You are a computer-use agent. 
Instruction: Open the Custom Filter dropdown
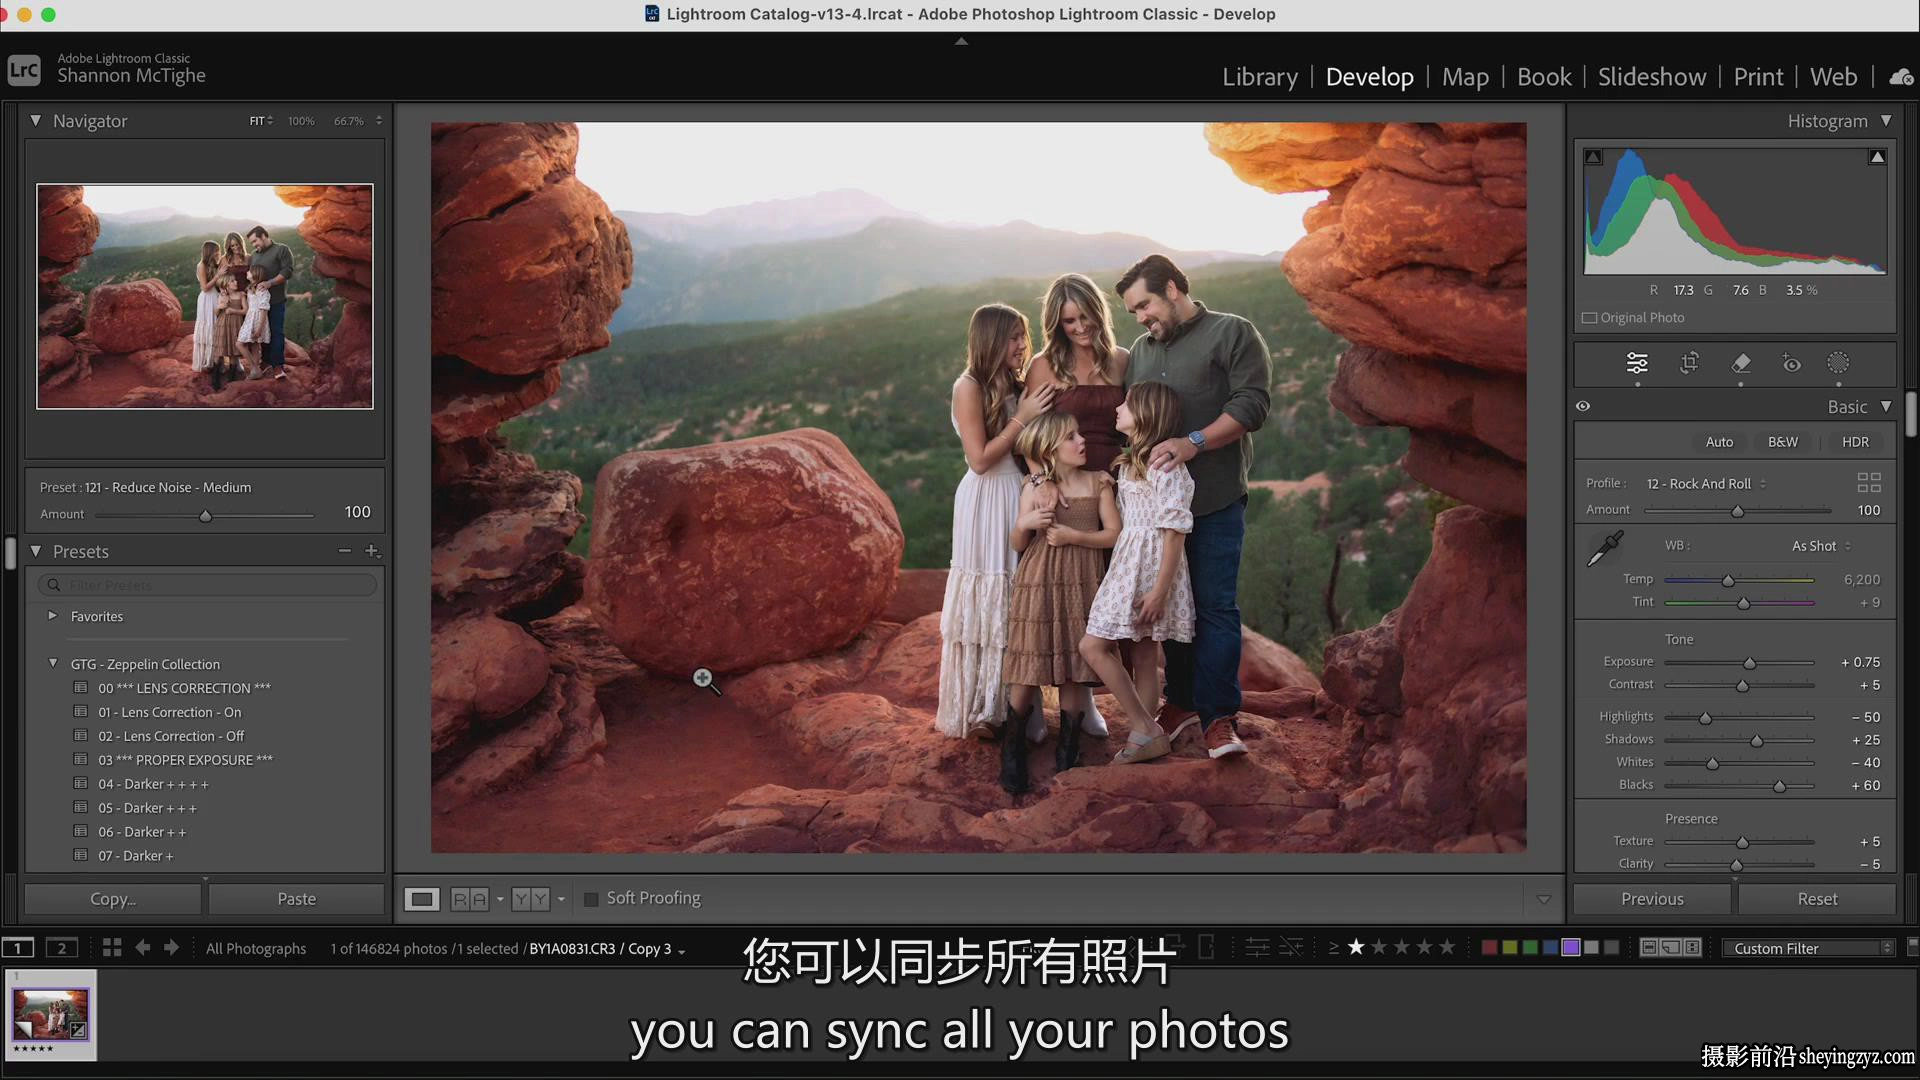coord(1808,948)
